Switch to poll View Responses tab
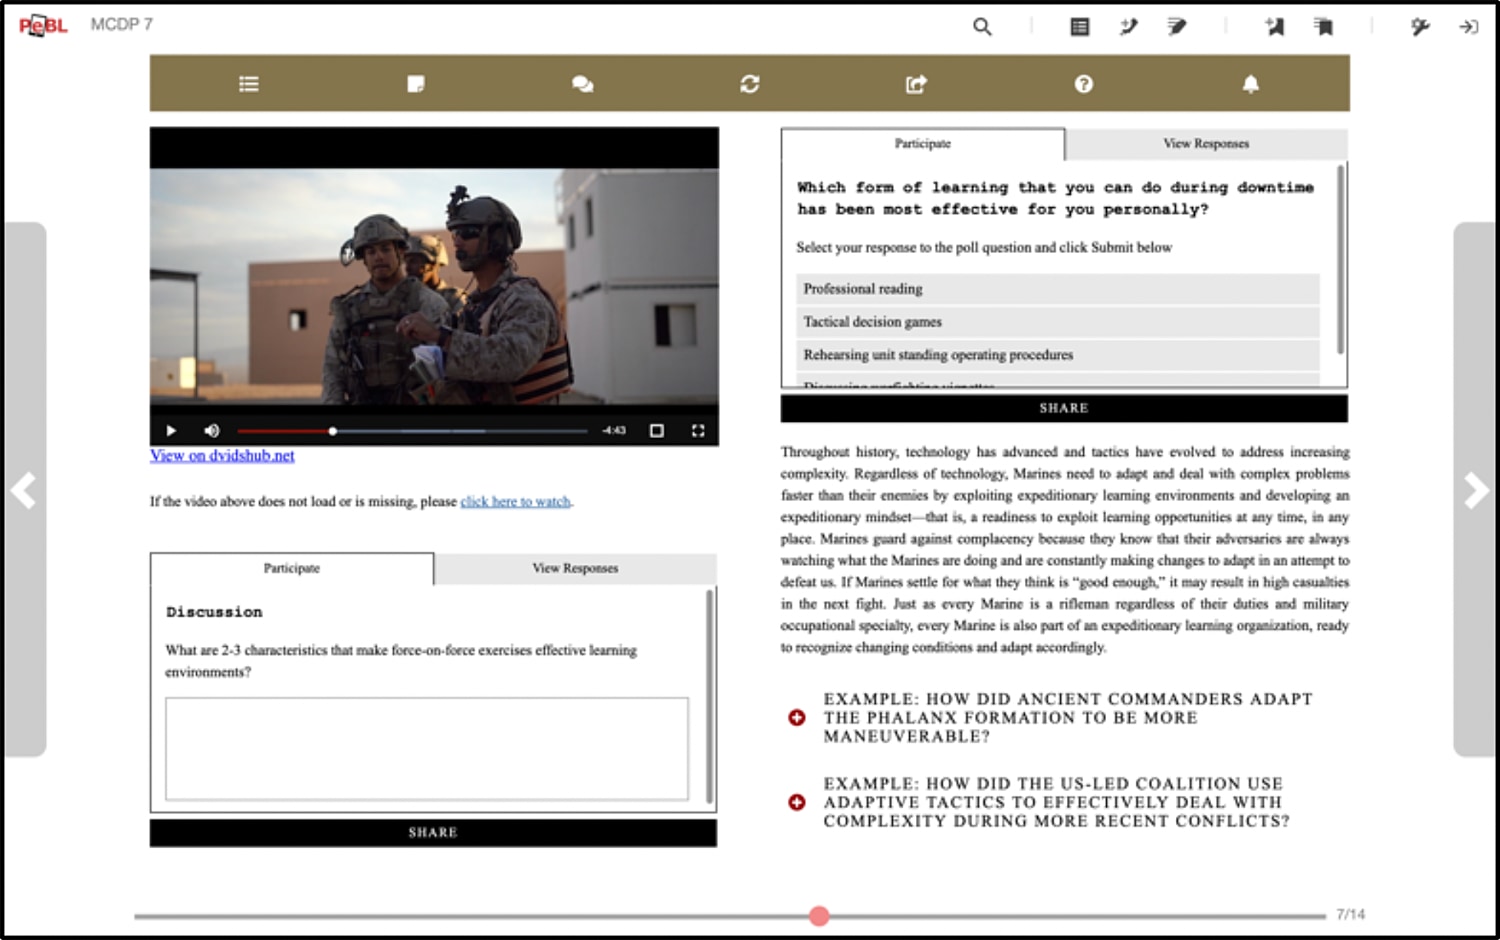Image resolution: width=1500 pixels, height=940 pixels. coord(1206,144)
